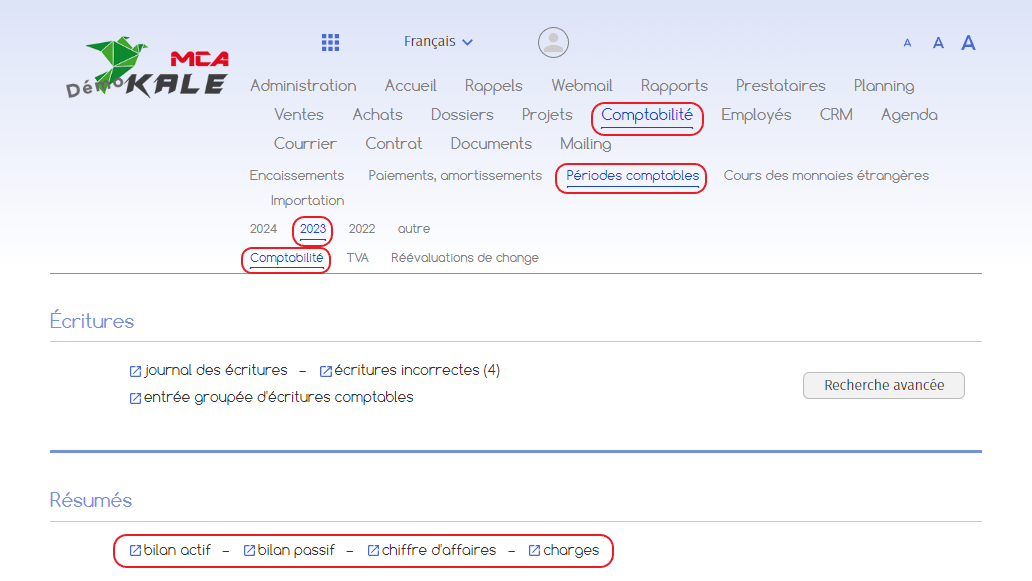This screenshot has height=581, width=1032.
Task: Switch to Périodes comptables submenu
Action: [x=632, y=176]
